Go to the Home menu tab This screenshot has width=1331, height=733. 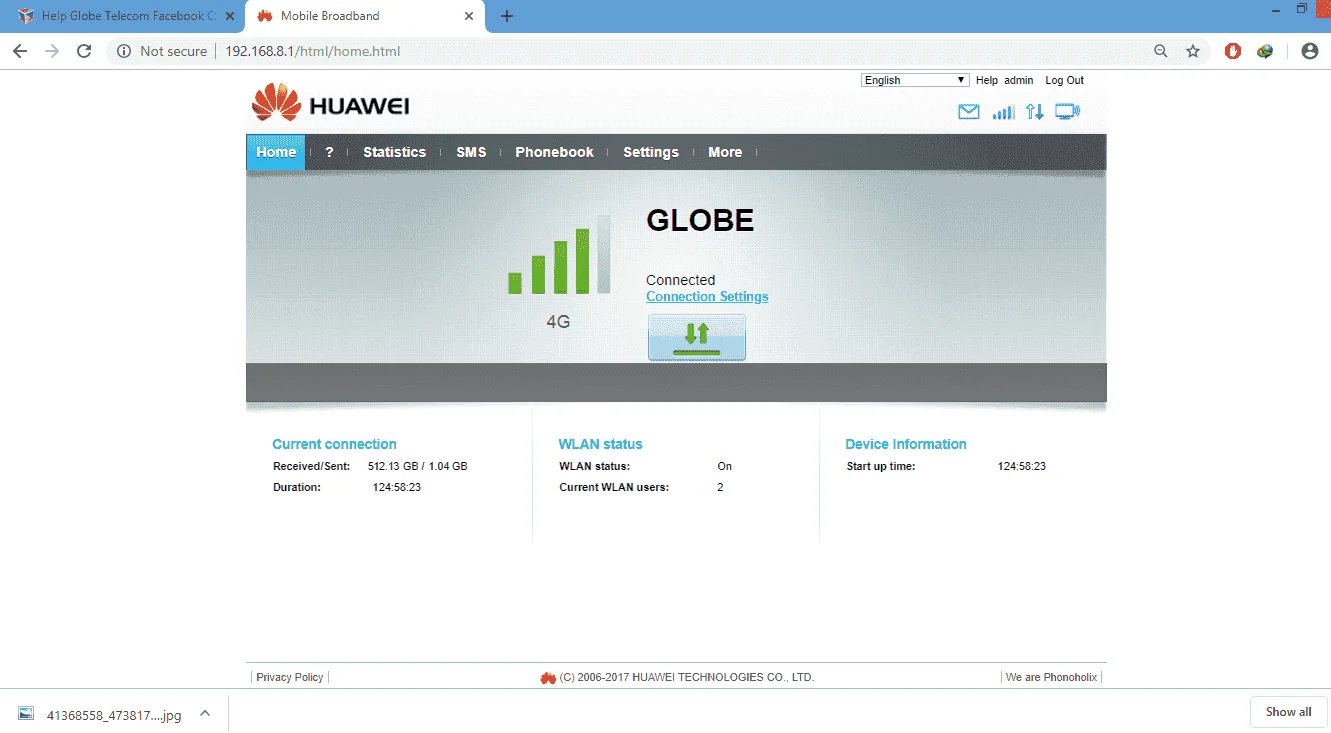tap(276, 152)
